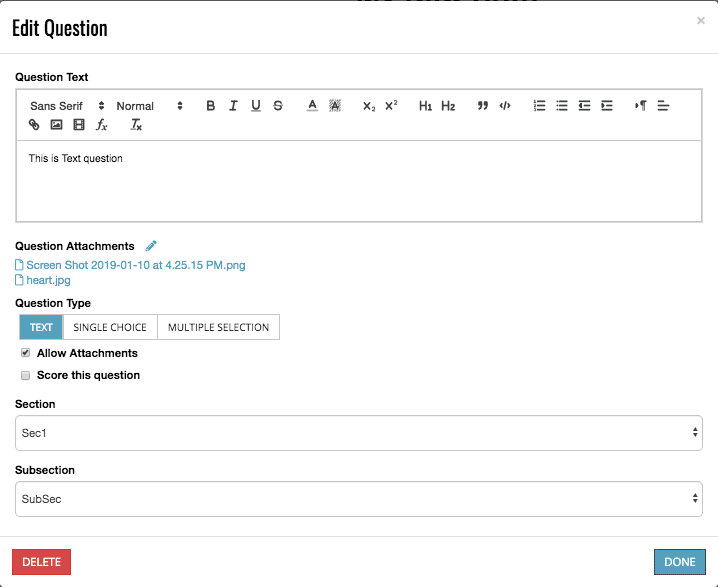Screen dimensions: 718x587
Task: Toggle strikethrough formatting button
Action: pyautogui.click(x=278, y=106)
